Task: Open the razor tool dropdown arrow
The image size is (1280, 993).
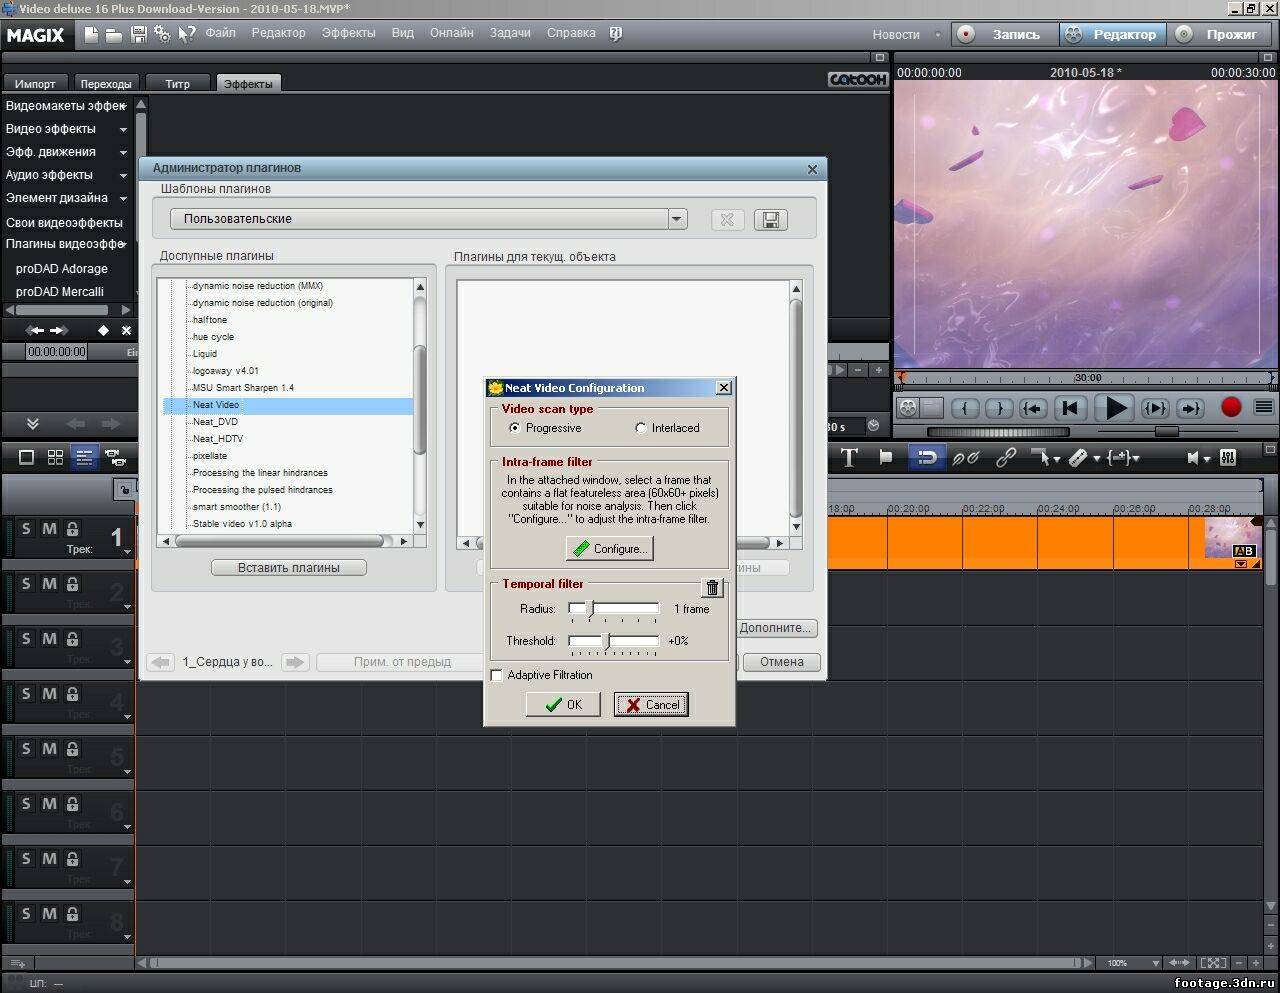Action: [1097, 459]
